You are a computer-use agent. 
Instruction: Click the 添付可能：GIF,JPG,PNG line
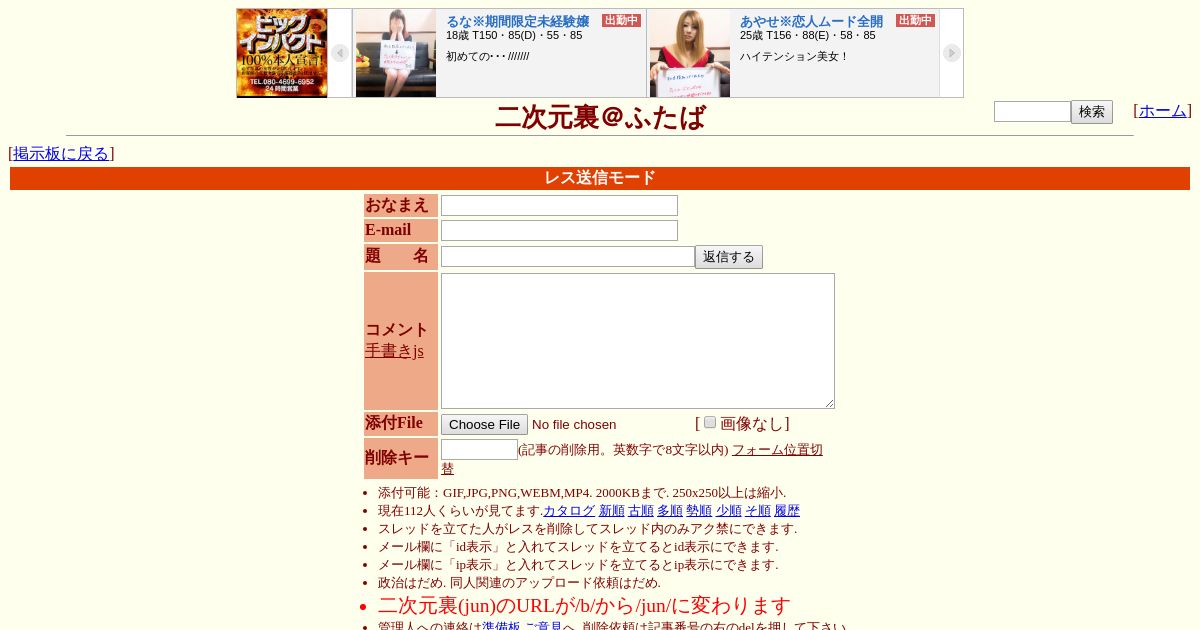click(582, 493)
